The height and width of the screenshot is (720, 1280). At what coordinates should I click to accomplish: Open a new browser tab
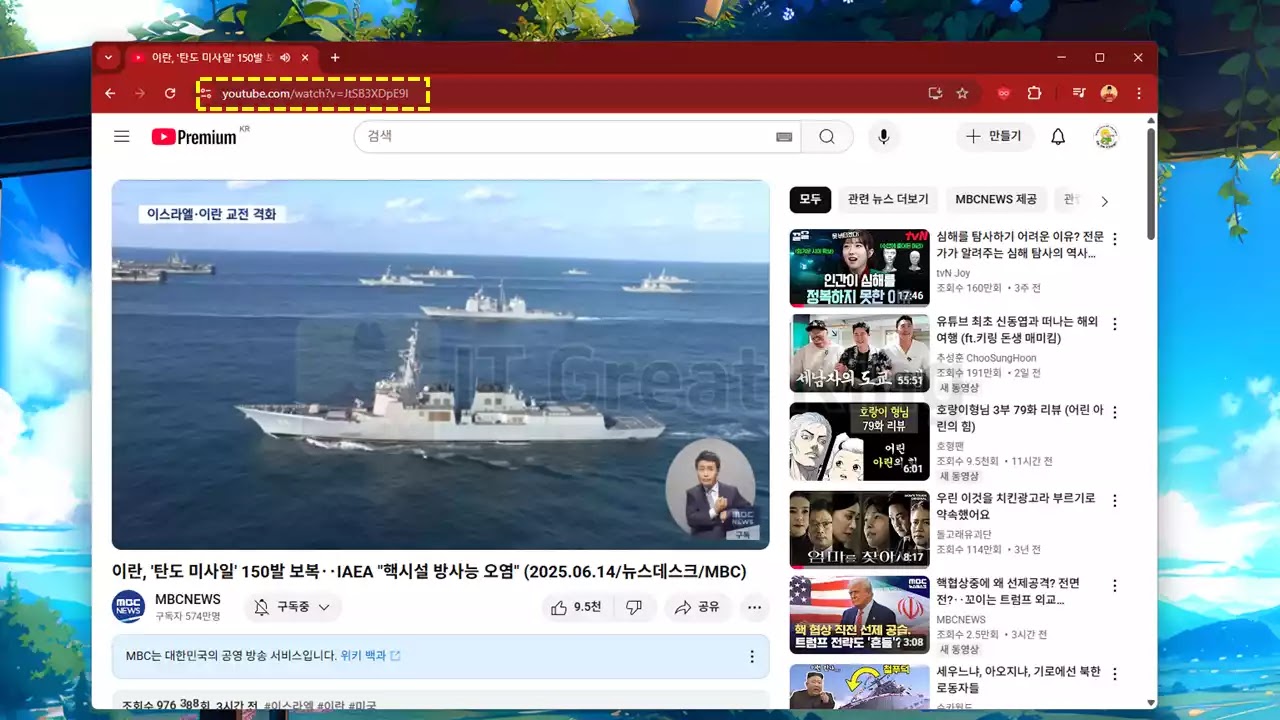(x=335, y=58)
